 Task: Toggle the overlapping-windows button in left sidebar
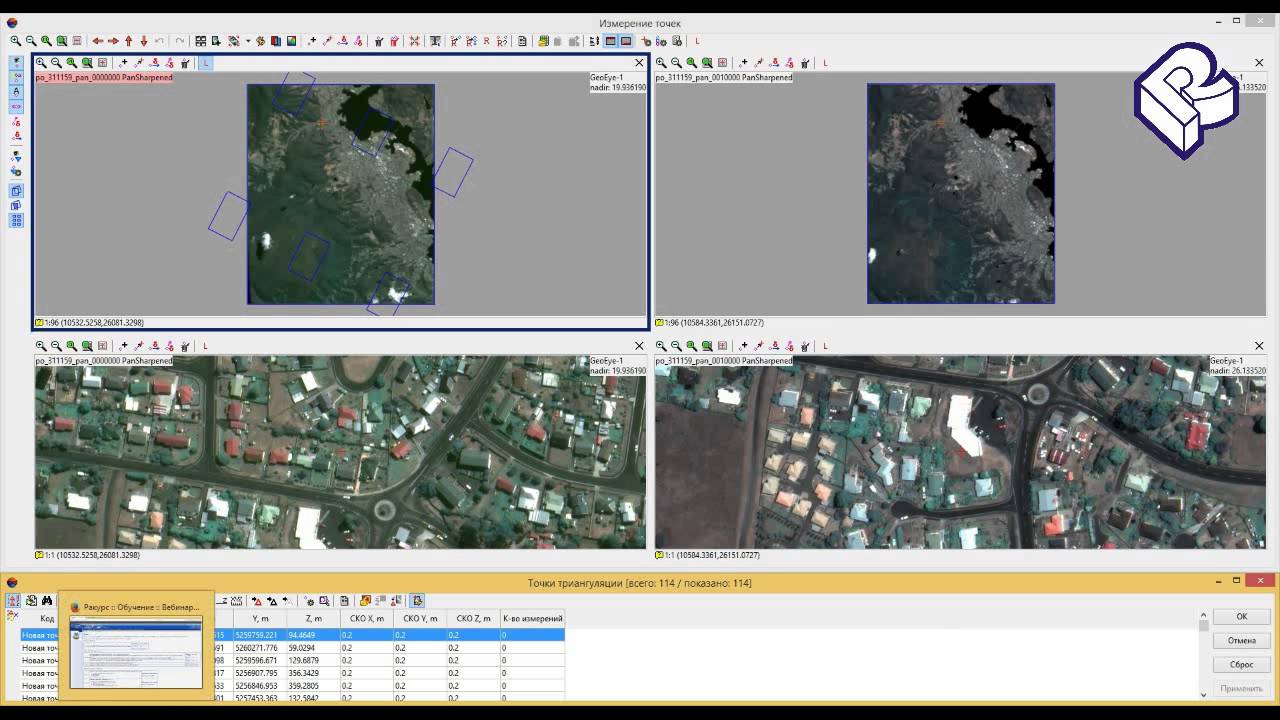click(16, 190)
